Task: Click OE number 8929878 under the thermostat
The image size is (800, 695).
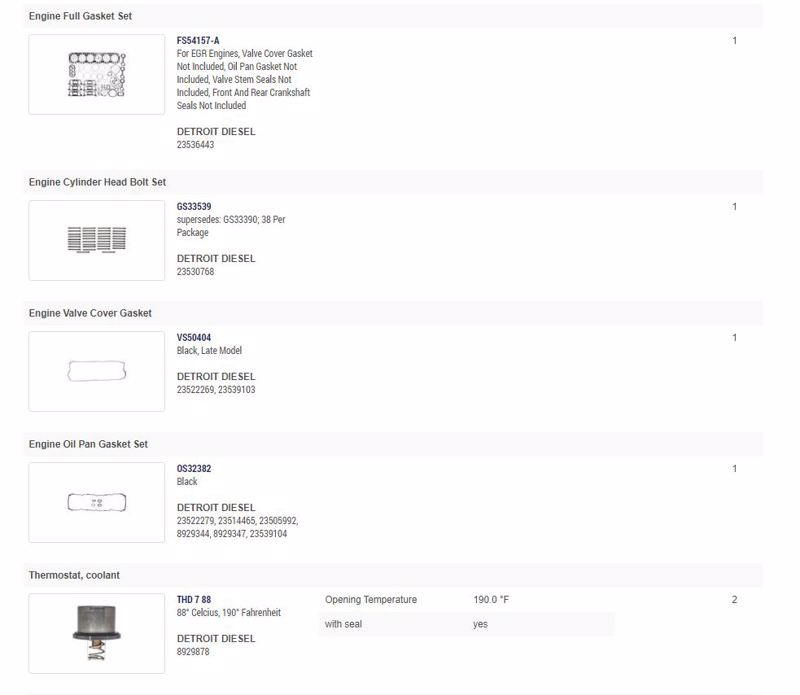Action: (x=193, y=651)
